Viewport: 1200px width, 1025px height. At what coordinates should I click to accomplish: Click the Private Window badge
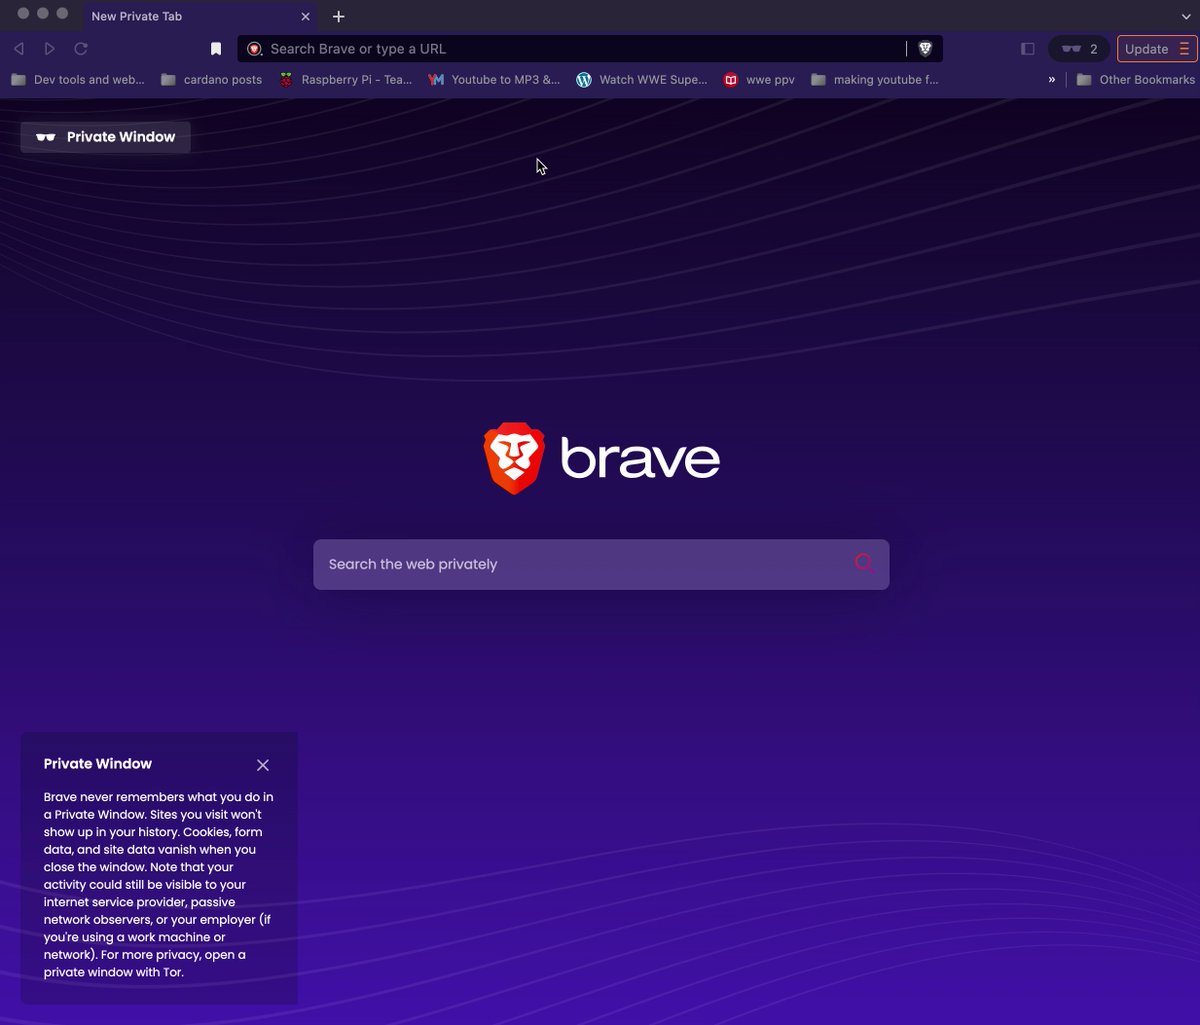coord(105,137)
